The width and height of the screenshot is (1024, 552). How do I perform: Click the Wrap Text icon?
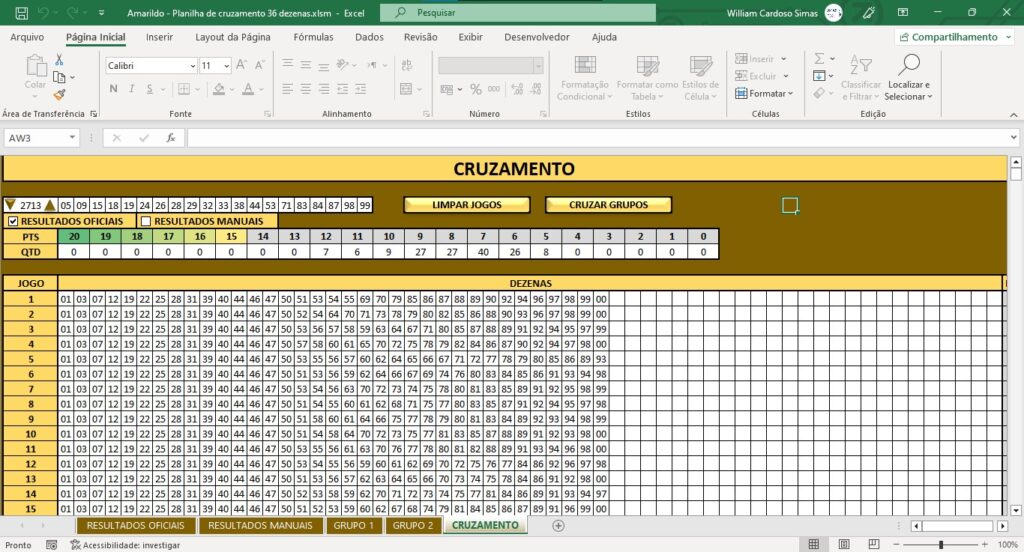(x=406, y=65)
